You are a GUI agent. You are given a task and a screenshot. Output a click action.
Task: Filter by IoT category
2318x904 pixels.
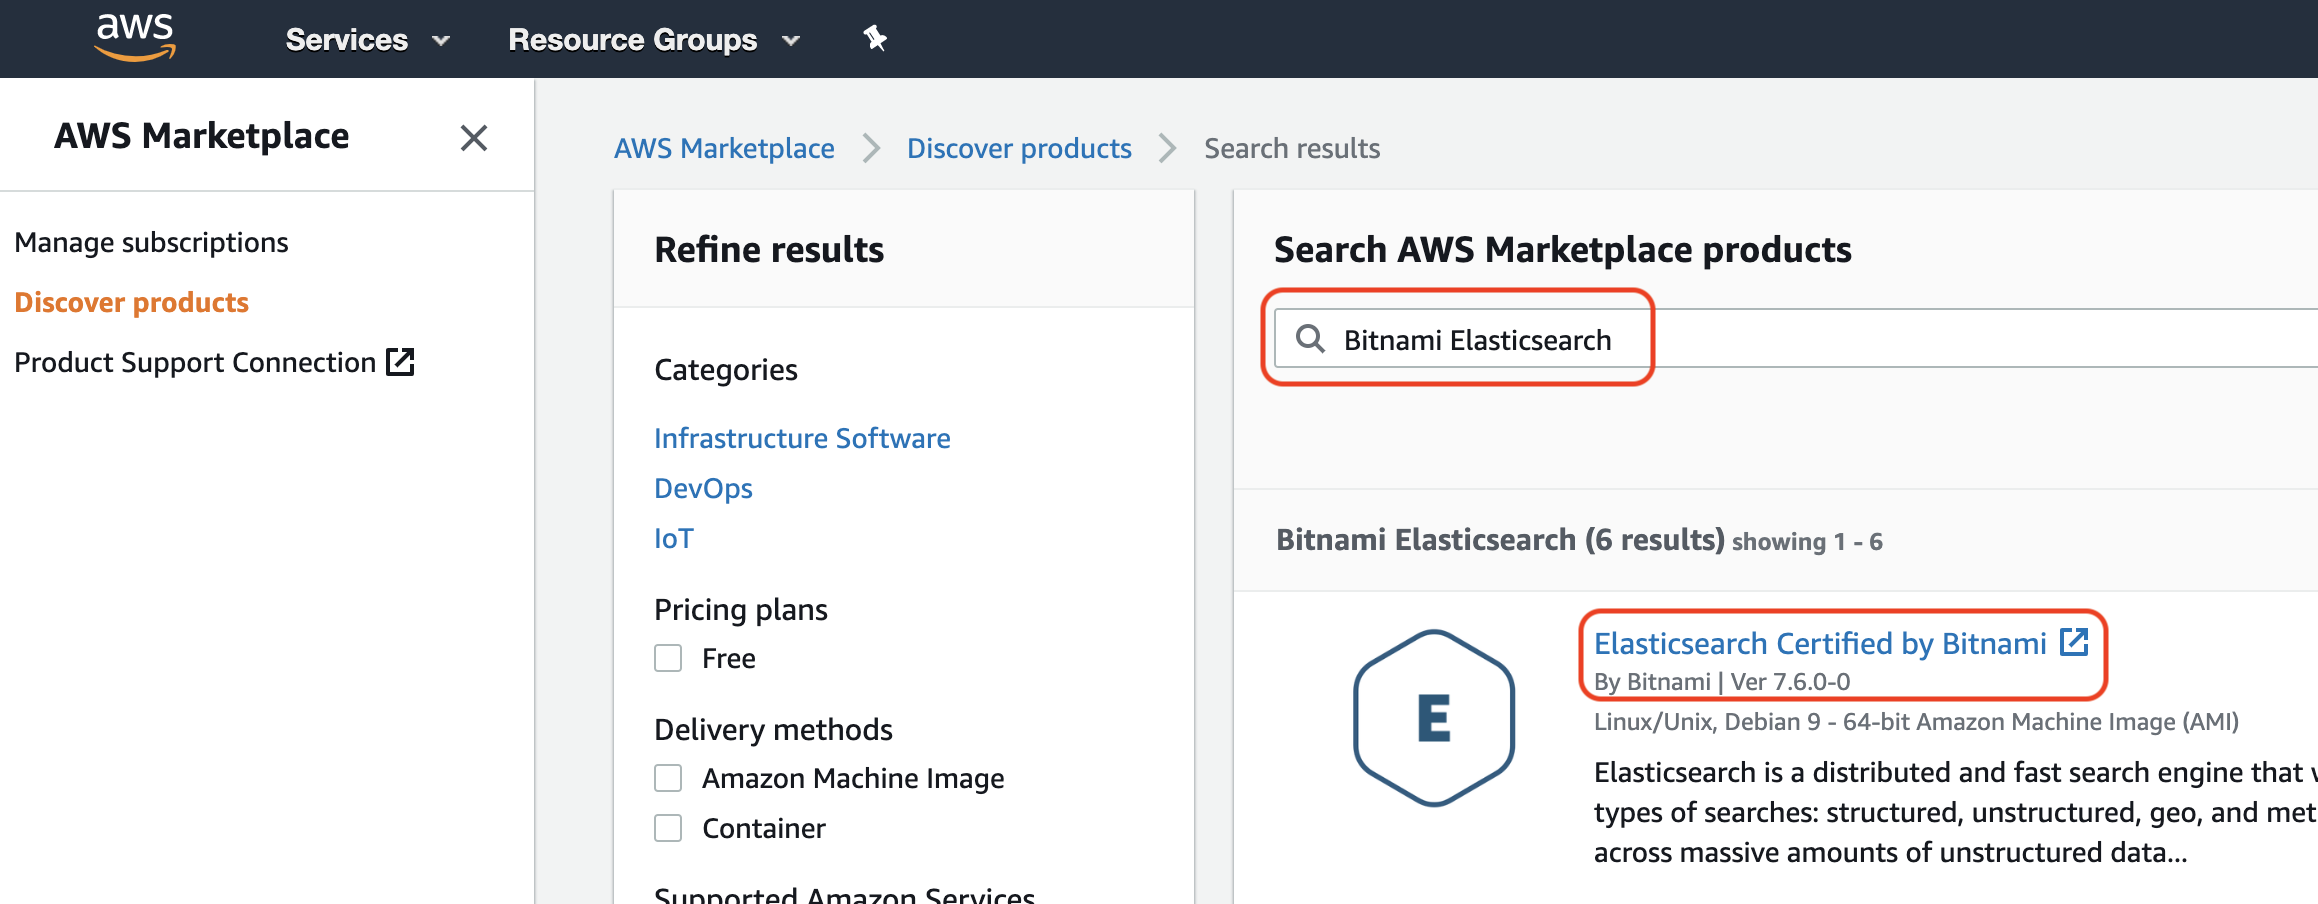point(673,539)
